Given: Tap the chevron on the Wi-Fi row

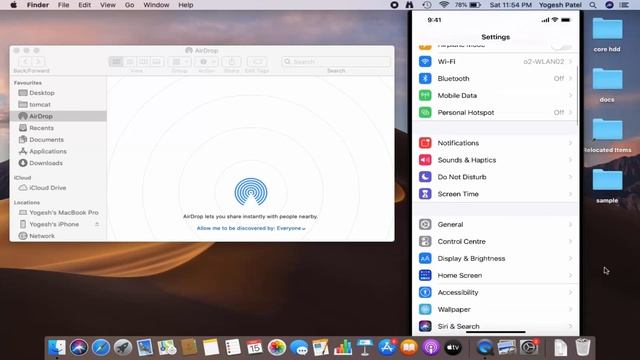Looking at the screenshot, I should [570, 62].
